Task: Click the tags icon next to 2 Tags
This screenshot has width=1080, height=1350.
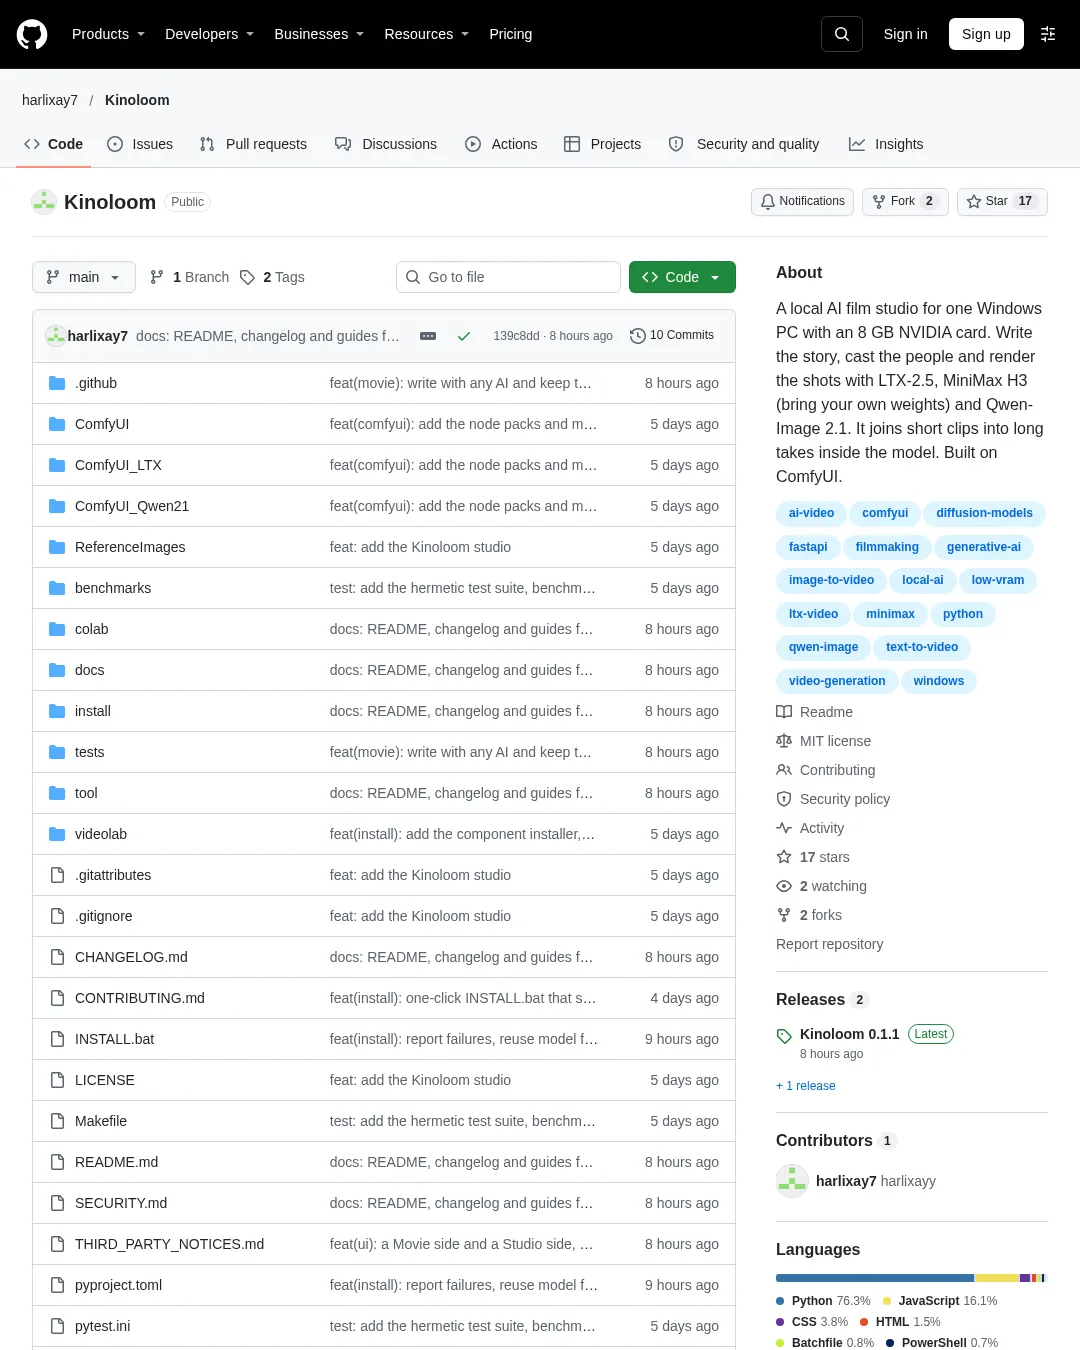Action: (x=247, y=277)
